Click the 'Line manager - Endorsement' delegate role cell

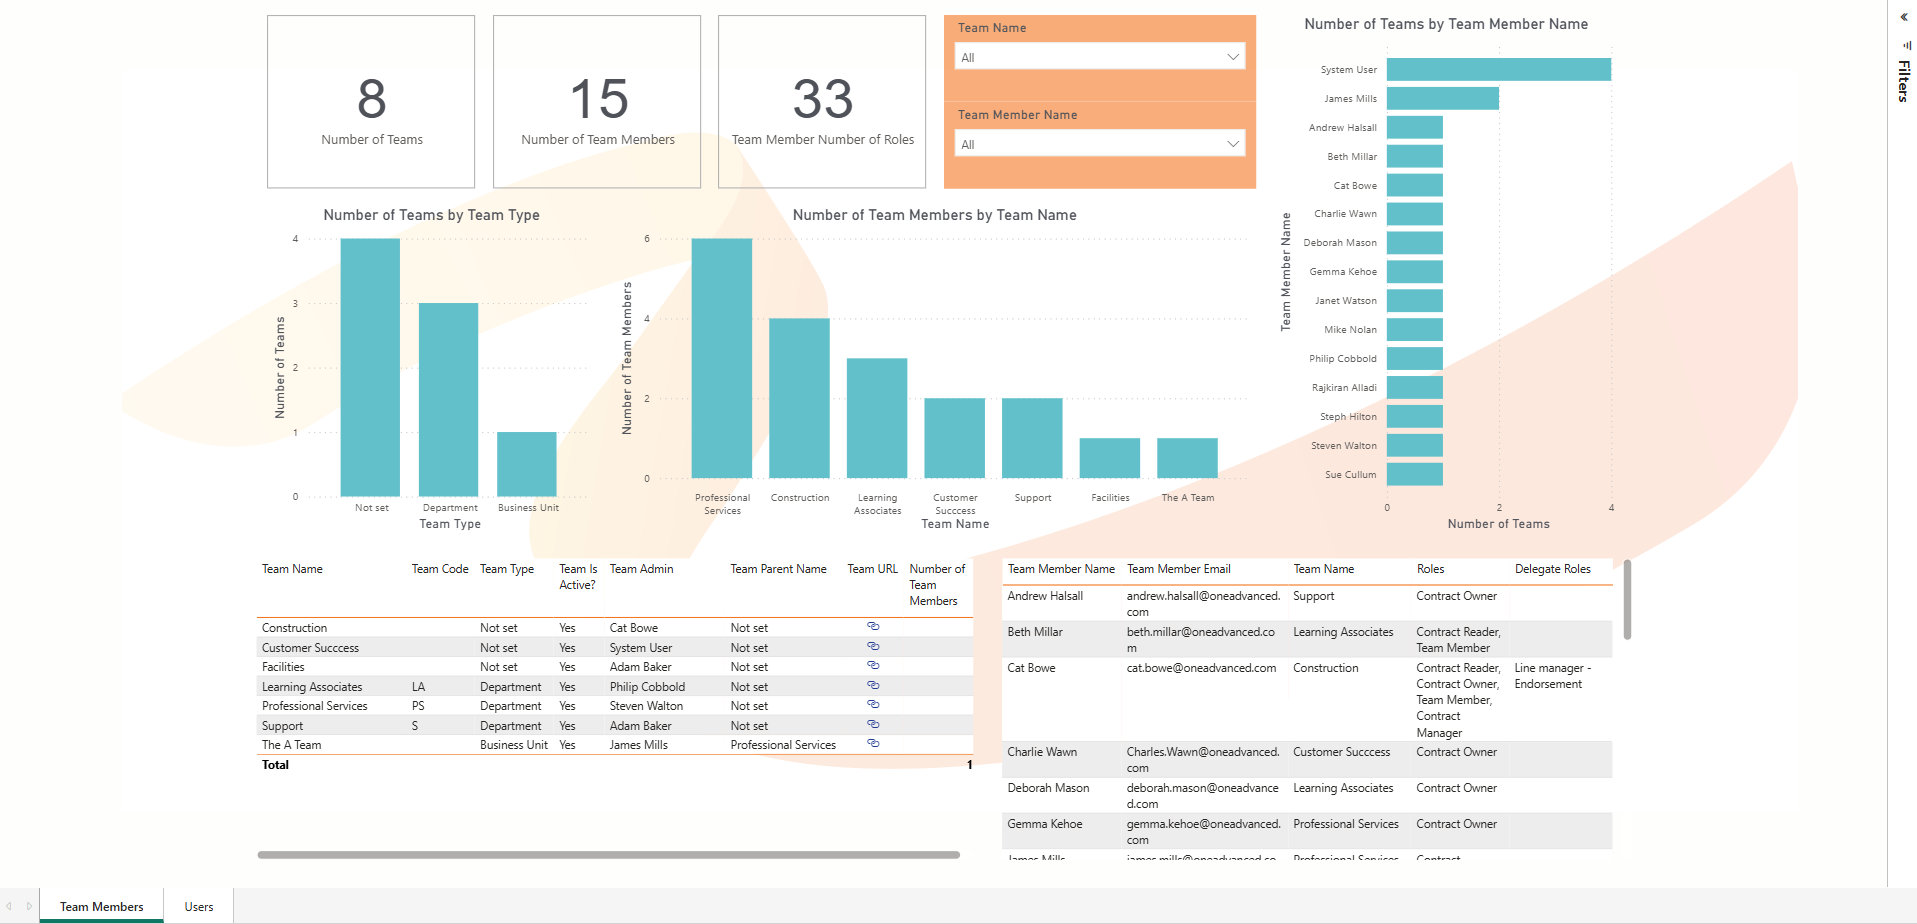click(1553, 676)
